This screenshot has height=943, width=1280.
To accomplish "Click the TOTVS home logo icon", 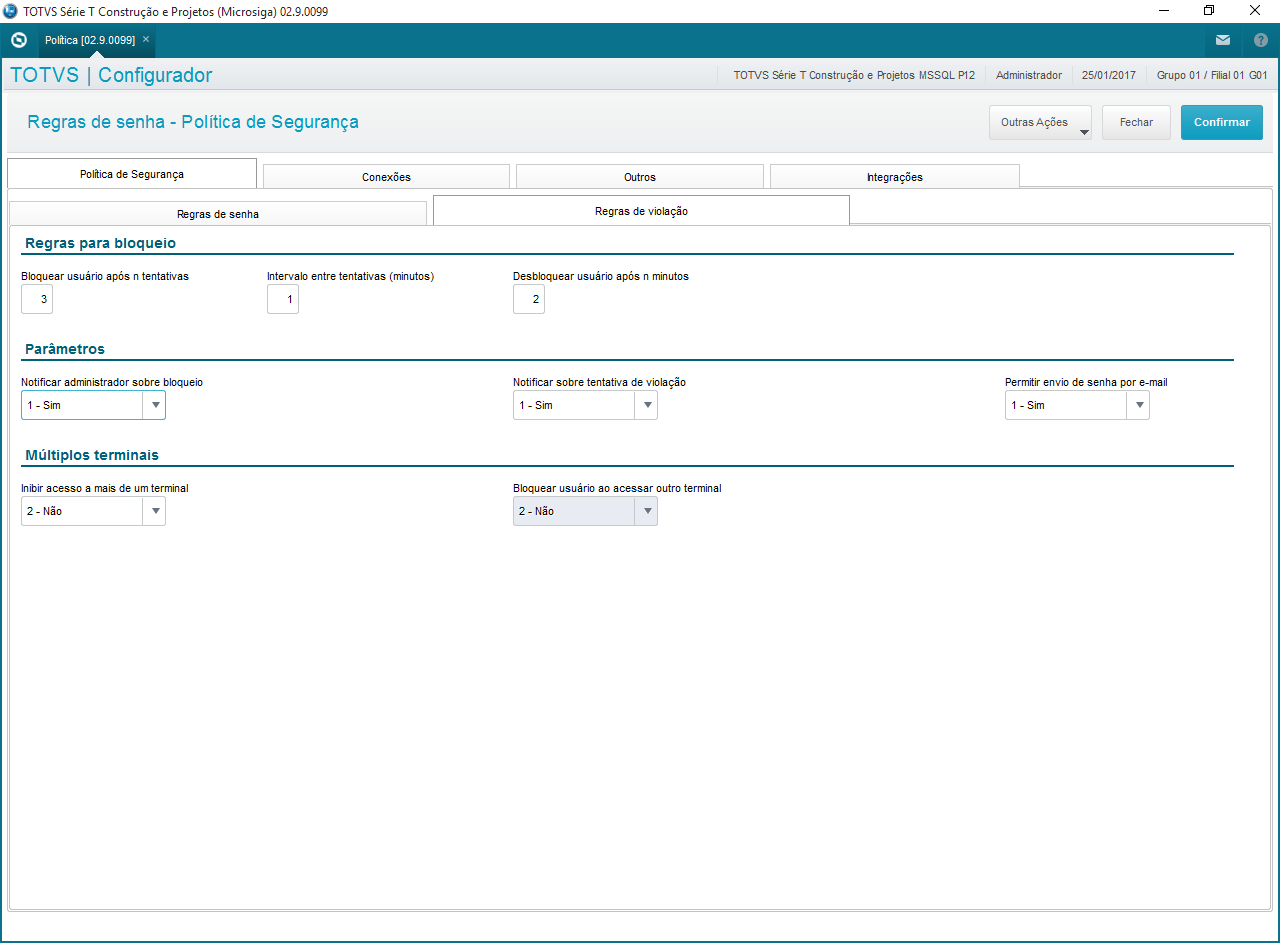I will tap(18, 40).
